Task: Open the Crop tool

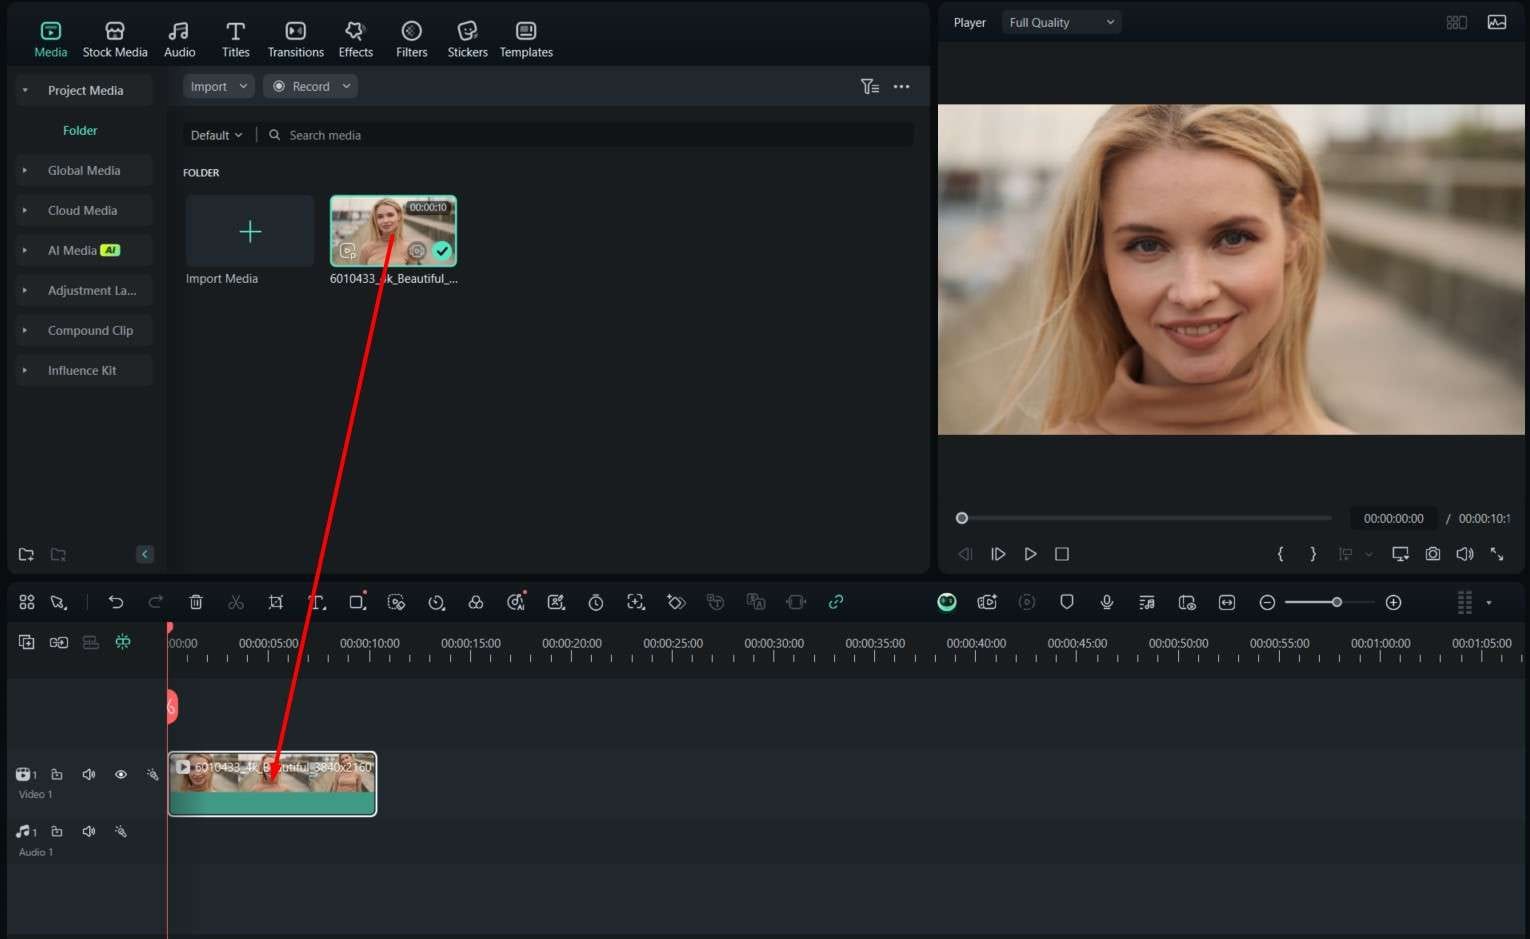Action: (x=276, y=602)
